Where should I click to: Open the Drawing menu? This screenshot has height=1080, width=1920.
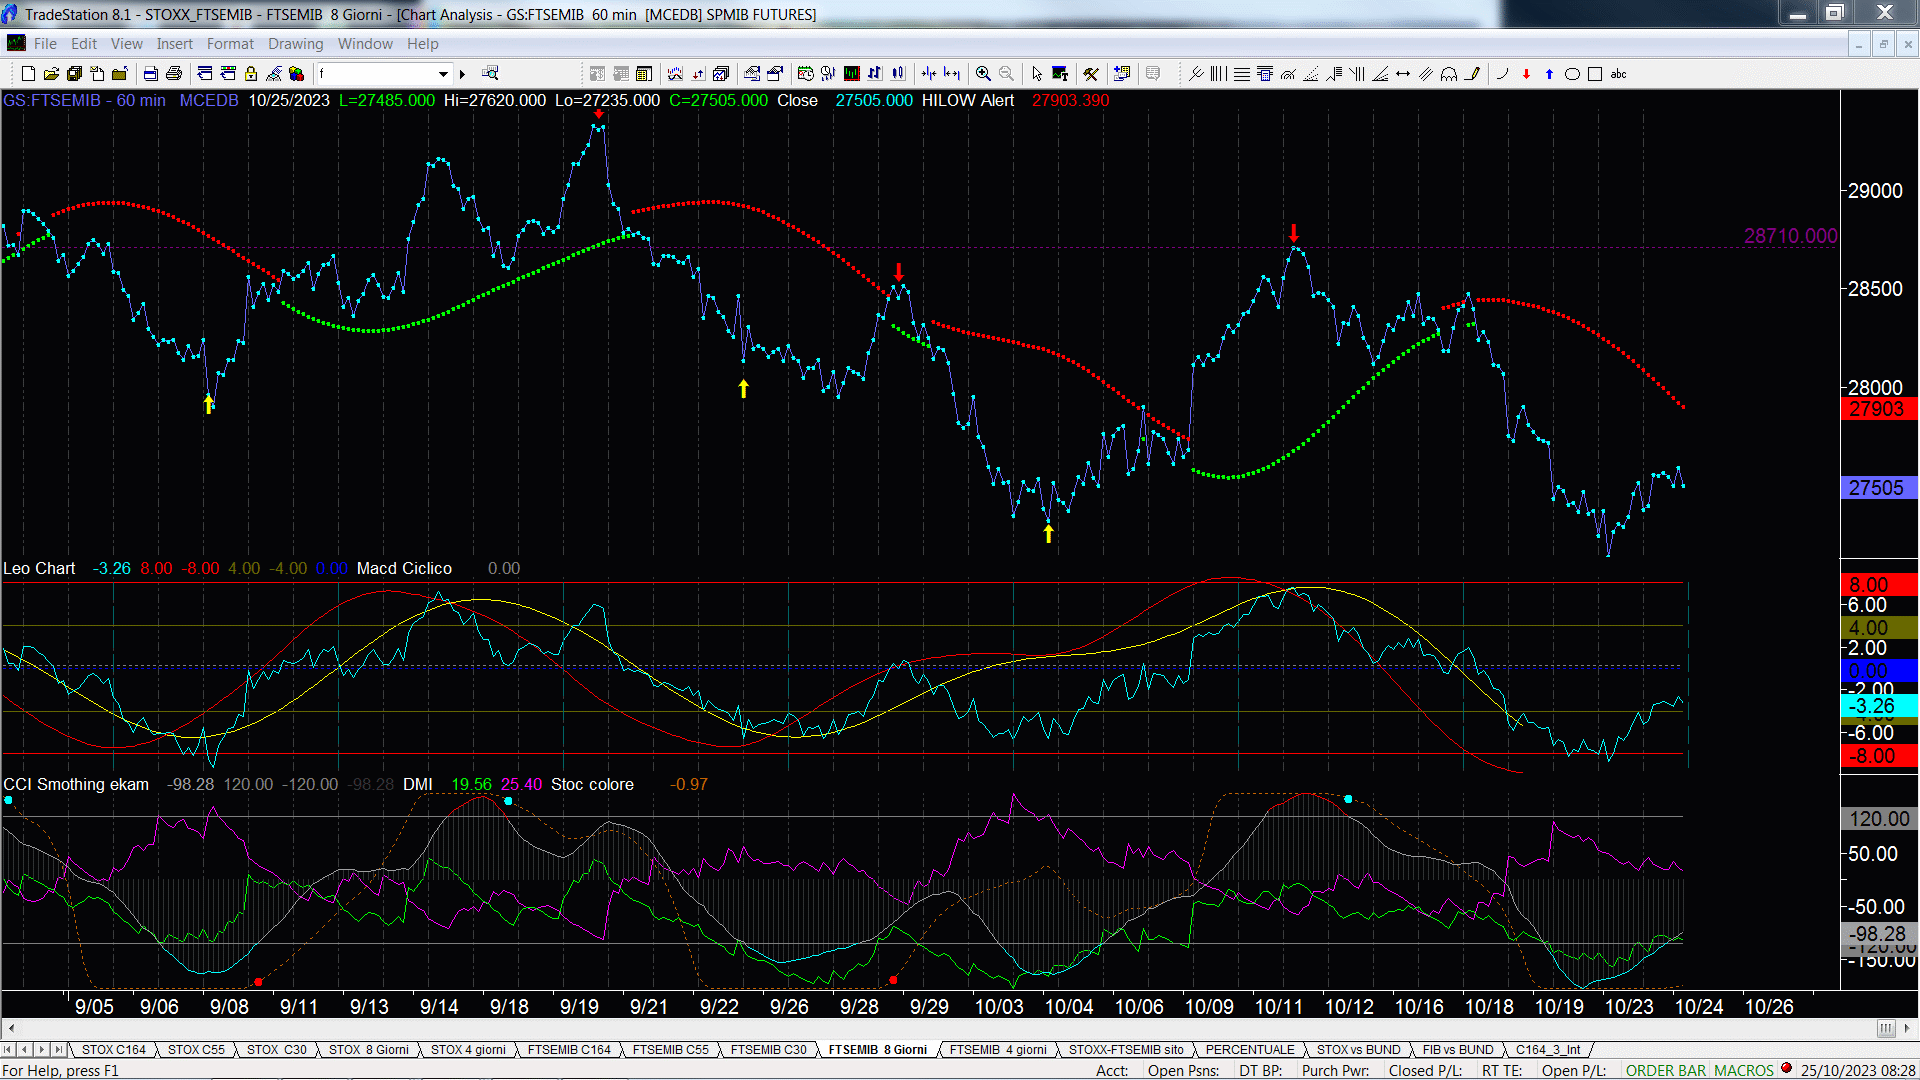[296, 44]
